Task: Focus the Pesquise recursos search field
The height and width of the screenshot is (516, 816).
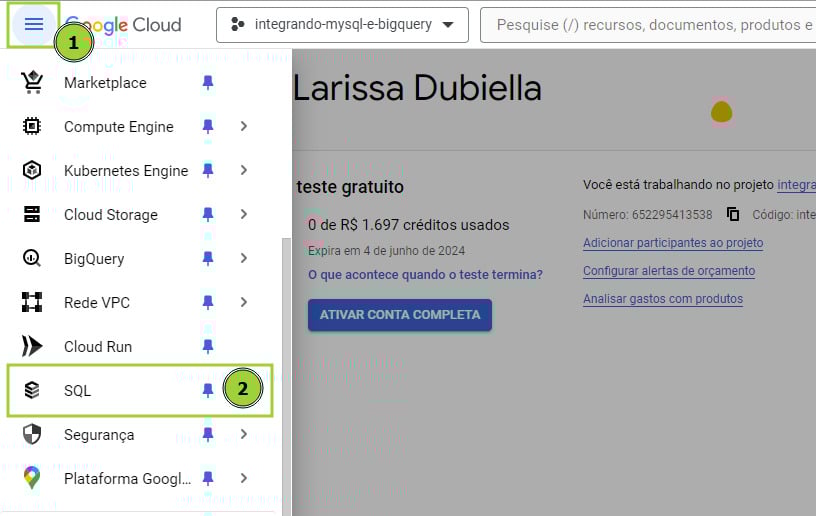Action: click(x=648, y=24)
